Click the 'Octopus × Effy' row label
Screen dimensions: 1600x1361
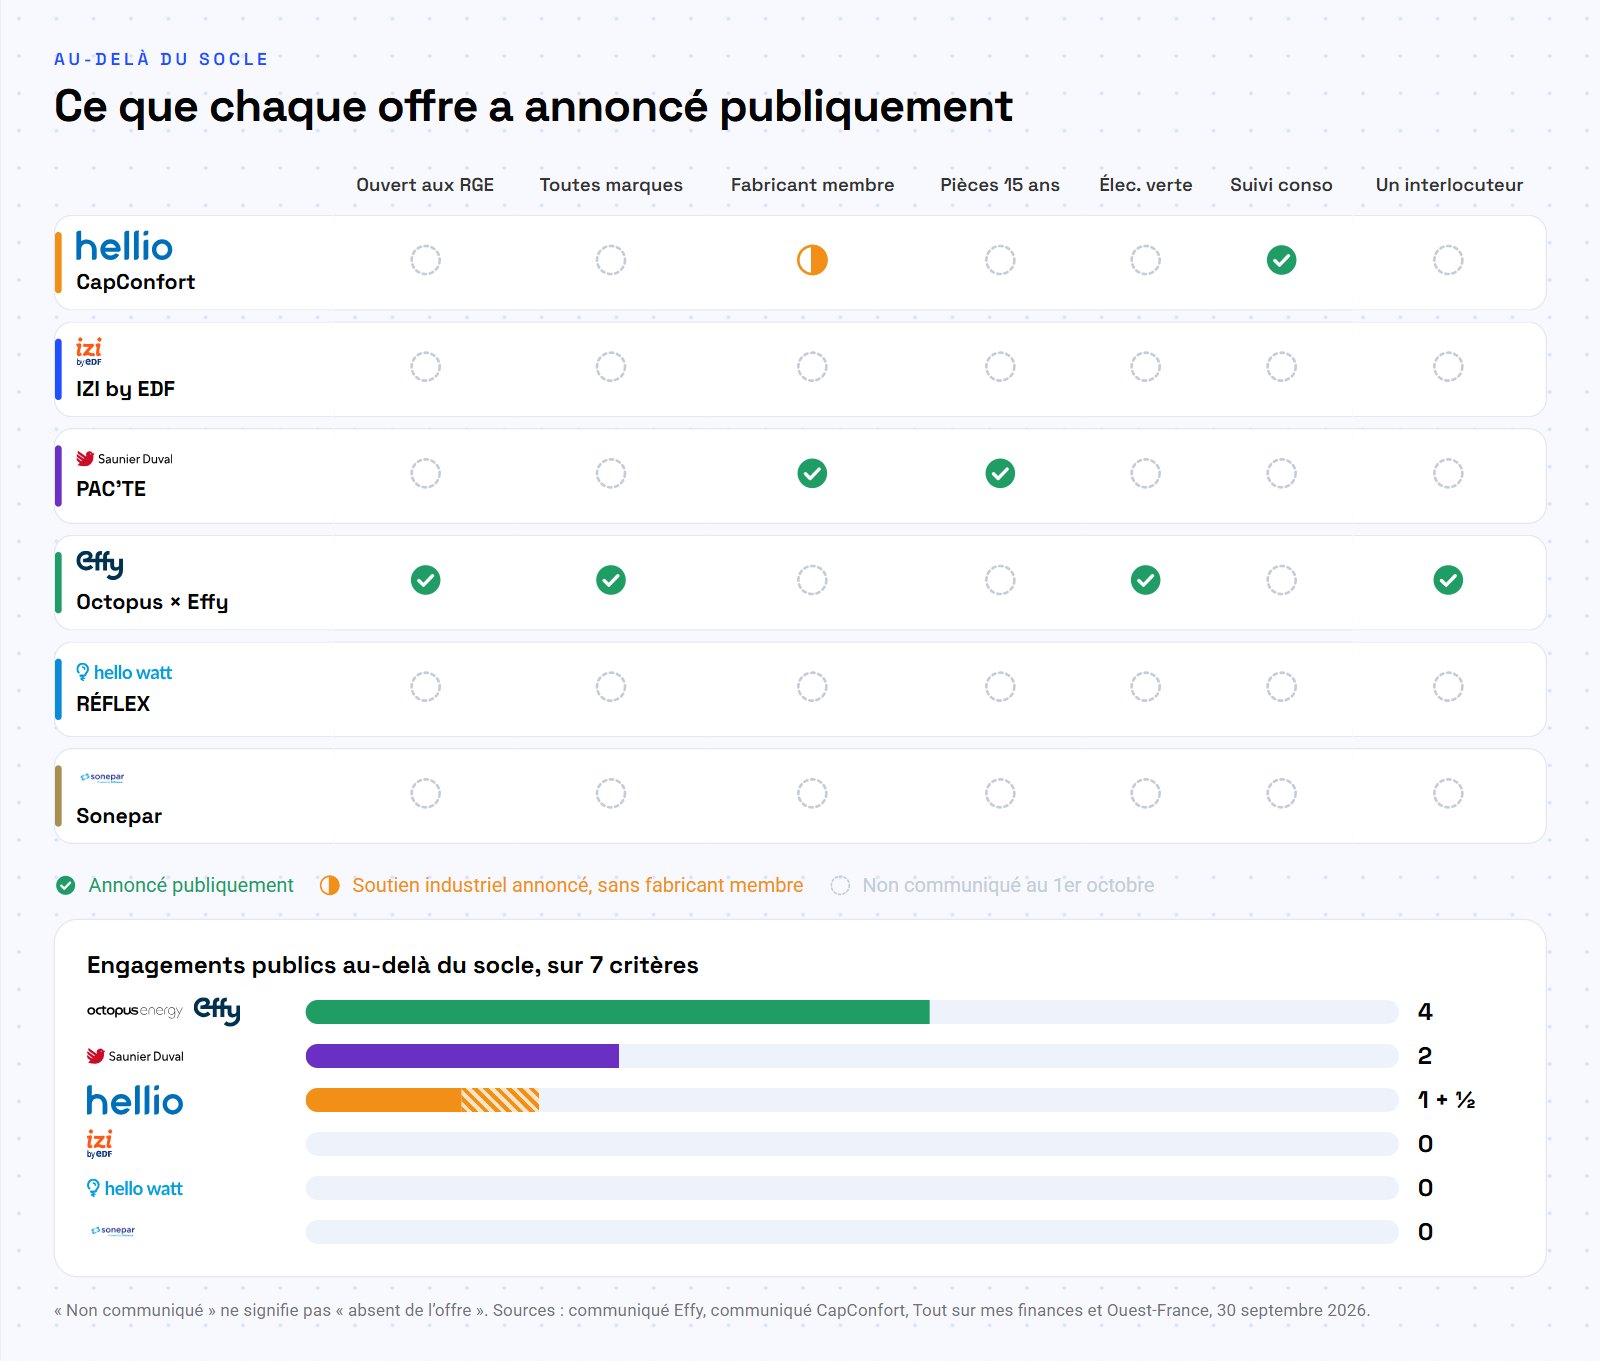point(152,602)
